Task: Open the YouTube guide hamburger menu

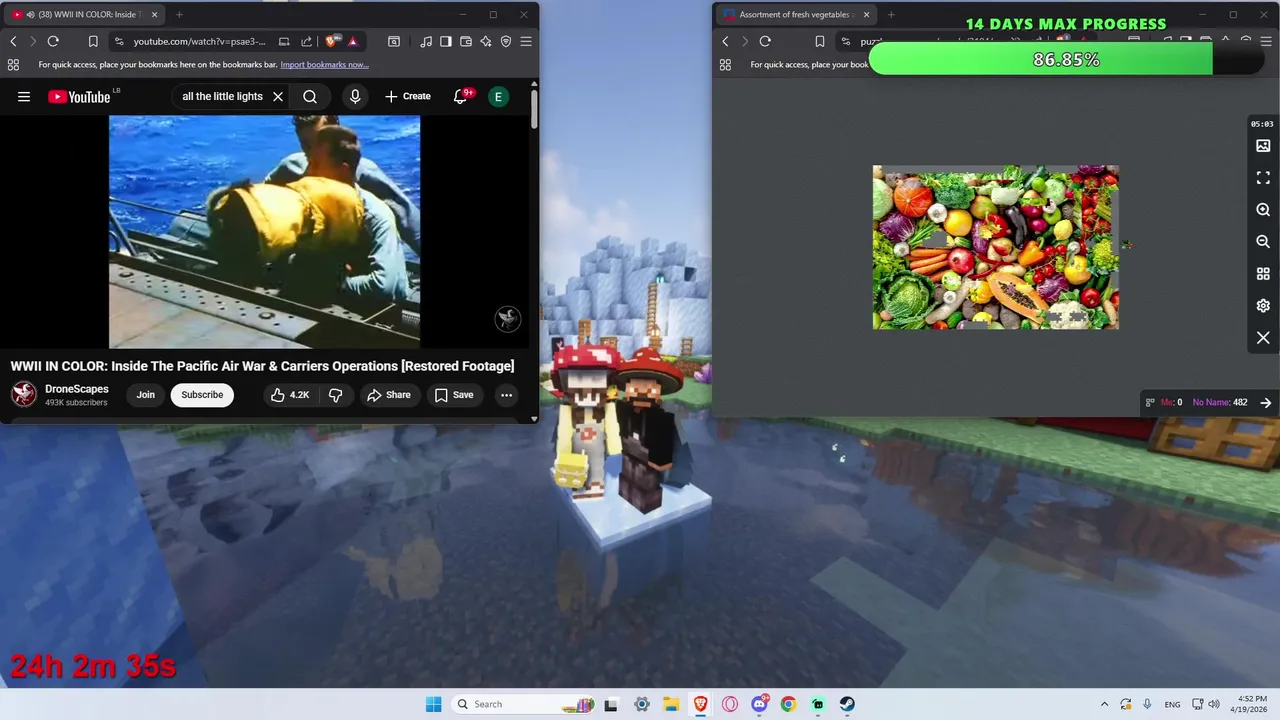Action: point(24,97)
